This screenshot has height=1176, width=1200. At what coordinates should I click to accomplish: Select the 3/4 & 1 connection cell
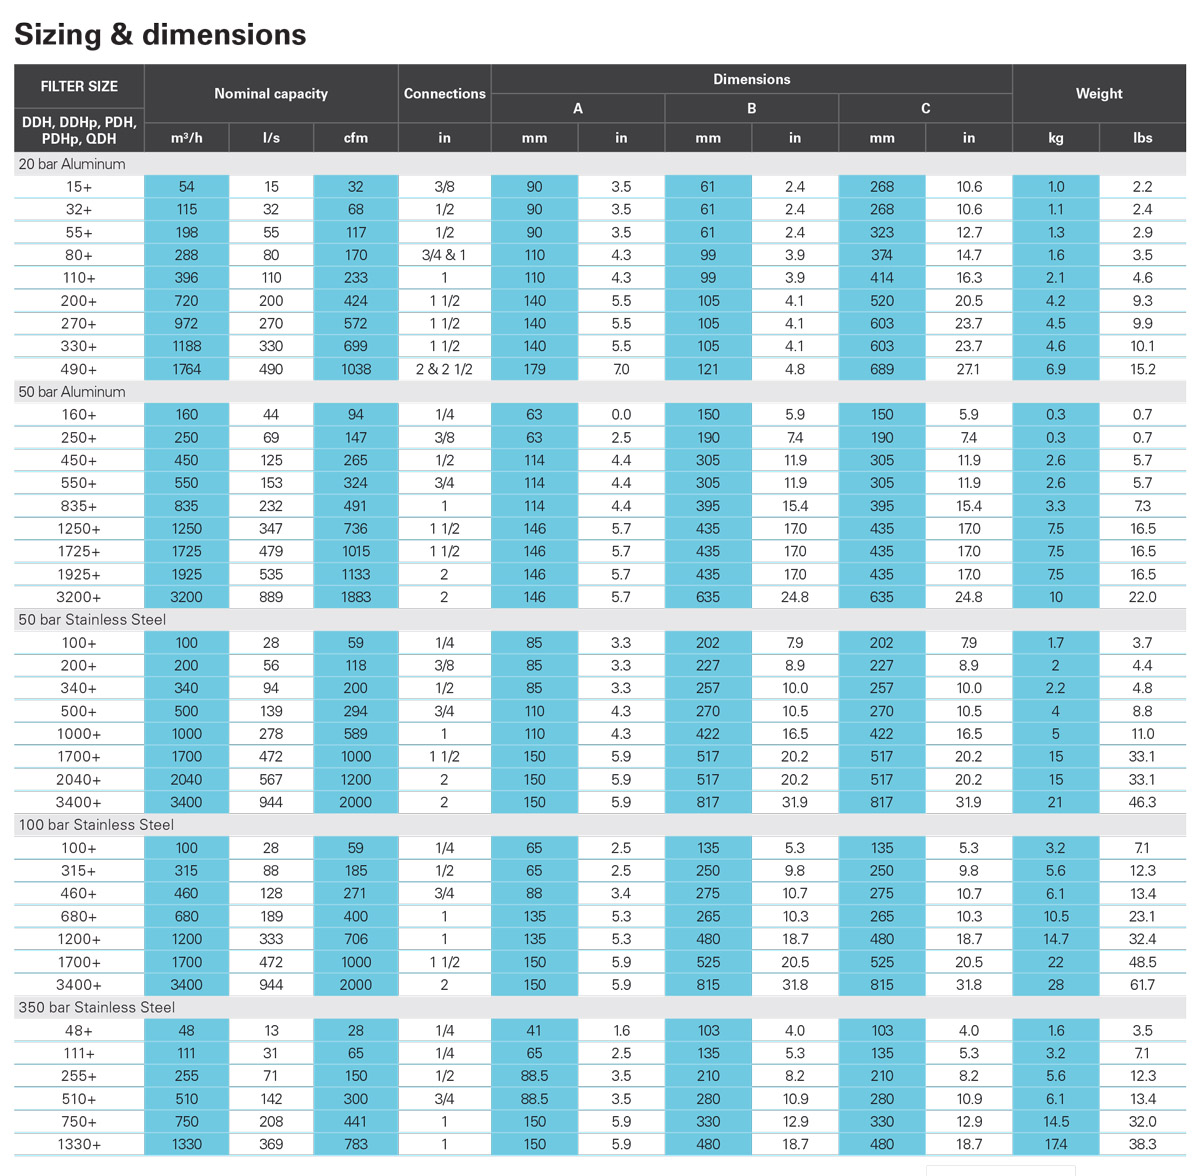(x=444, y=255)
